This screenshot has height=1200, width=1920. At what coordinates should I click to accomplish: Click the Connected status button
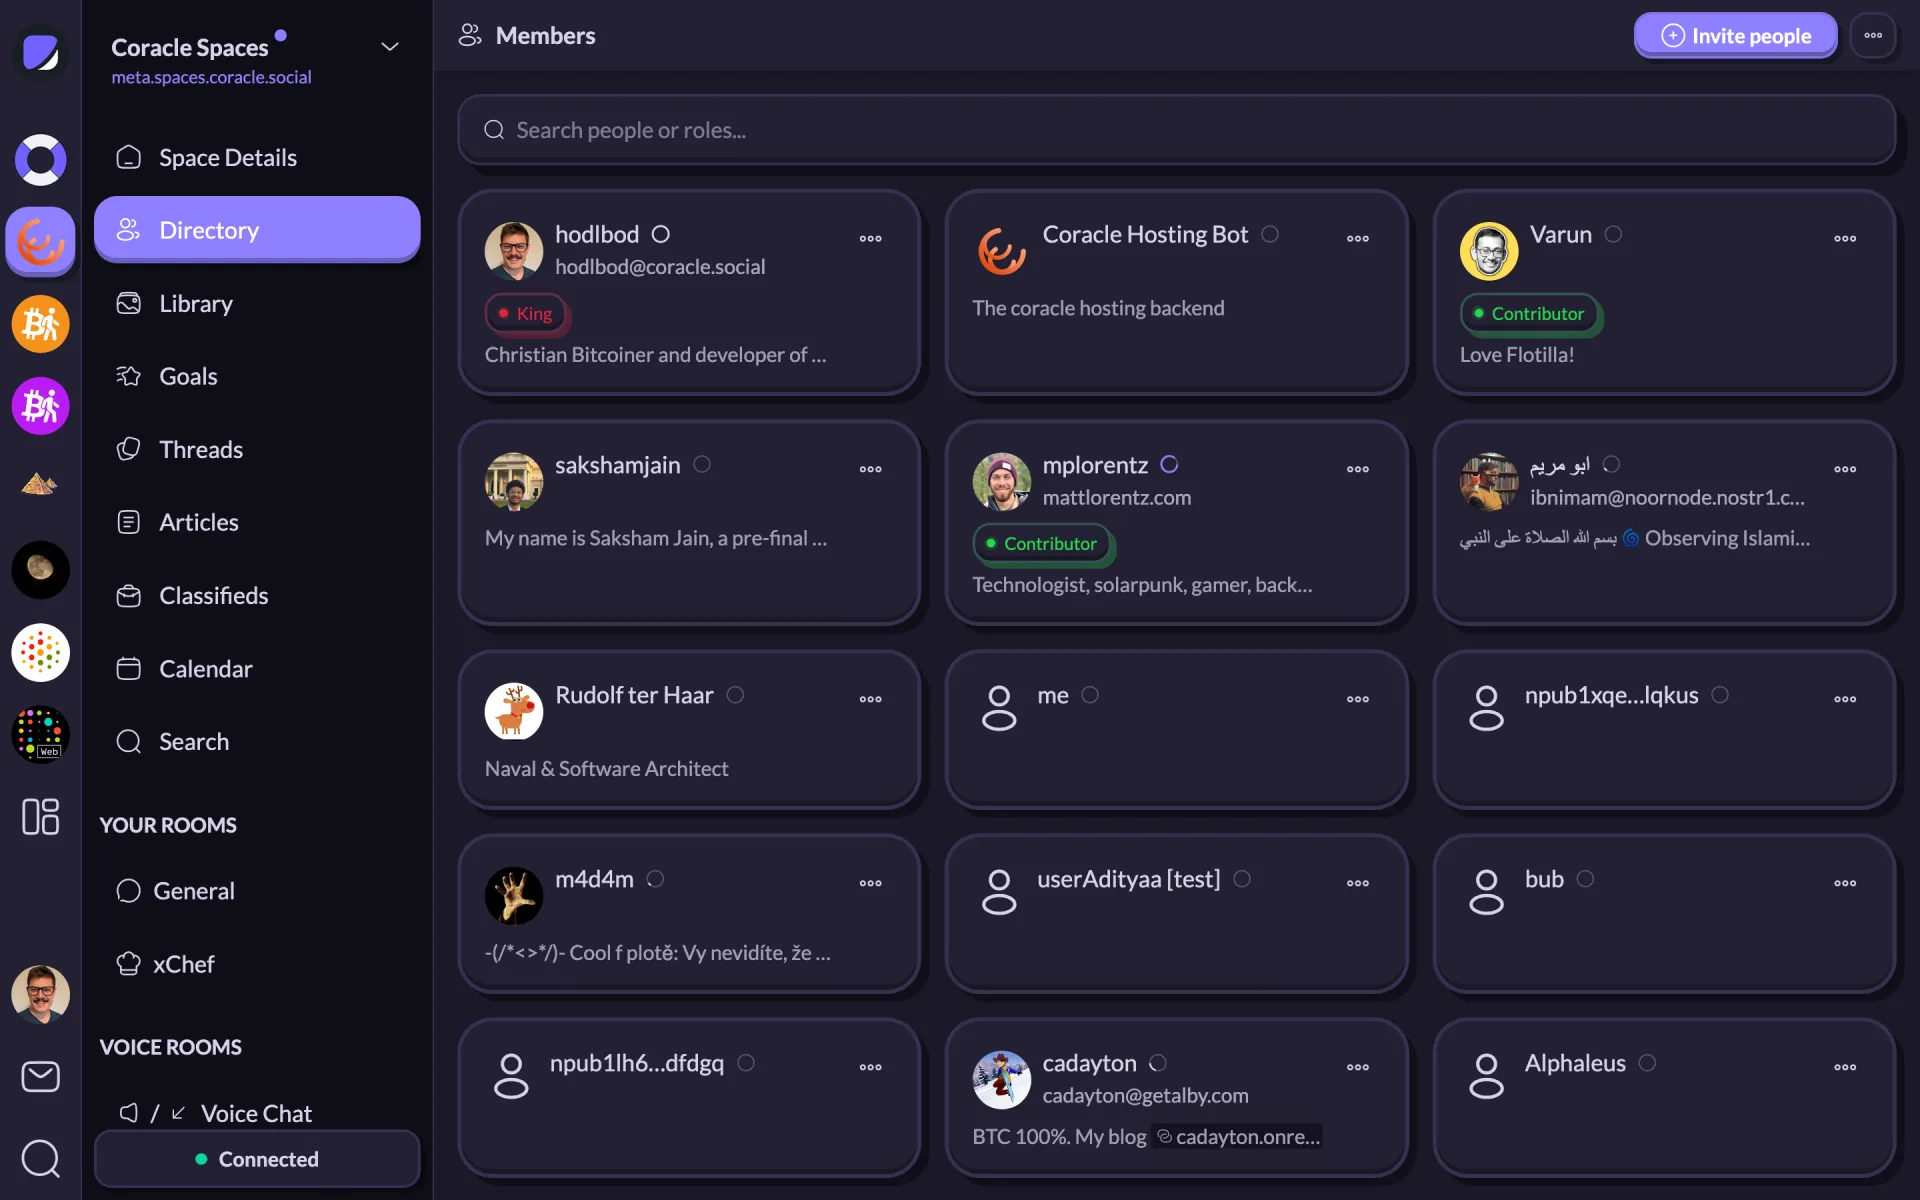(x=257, y=1159)
